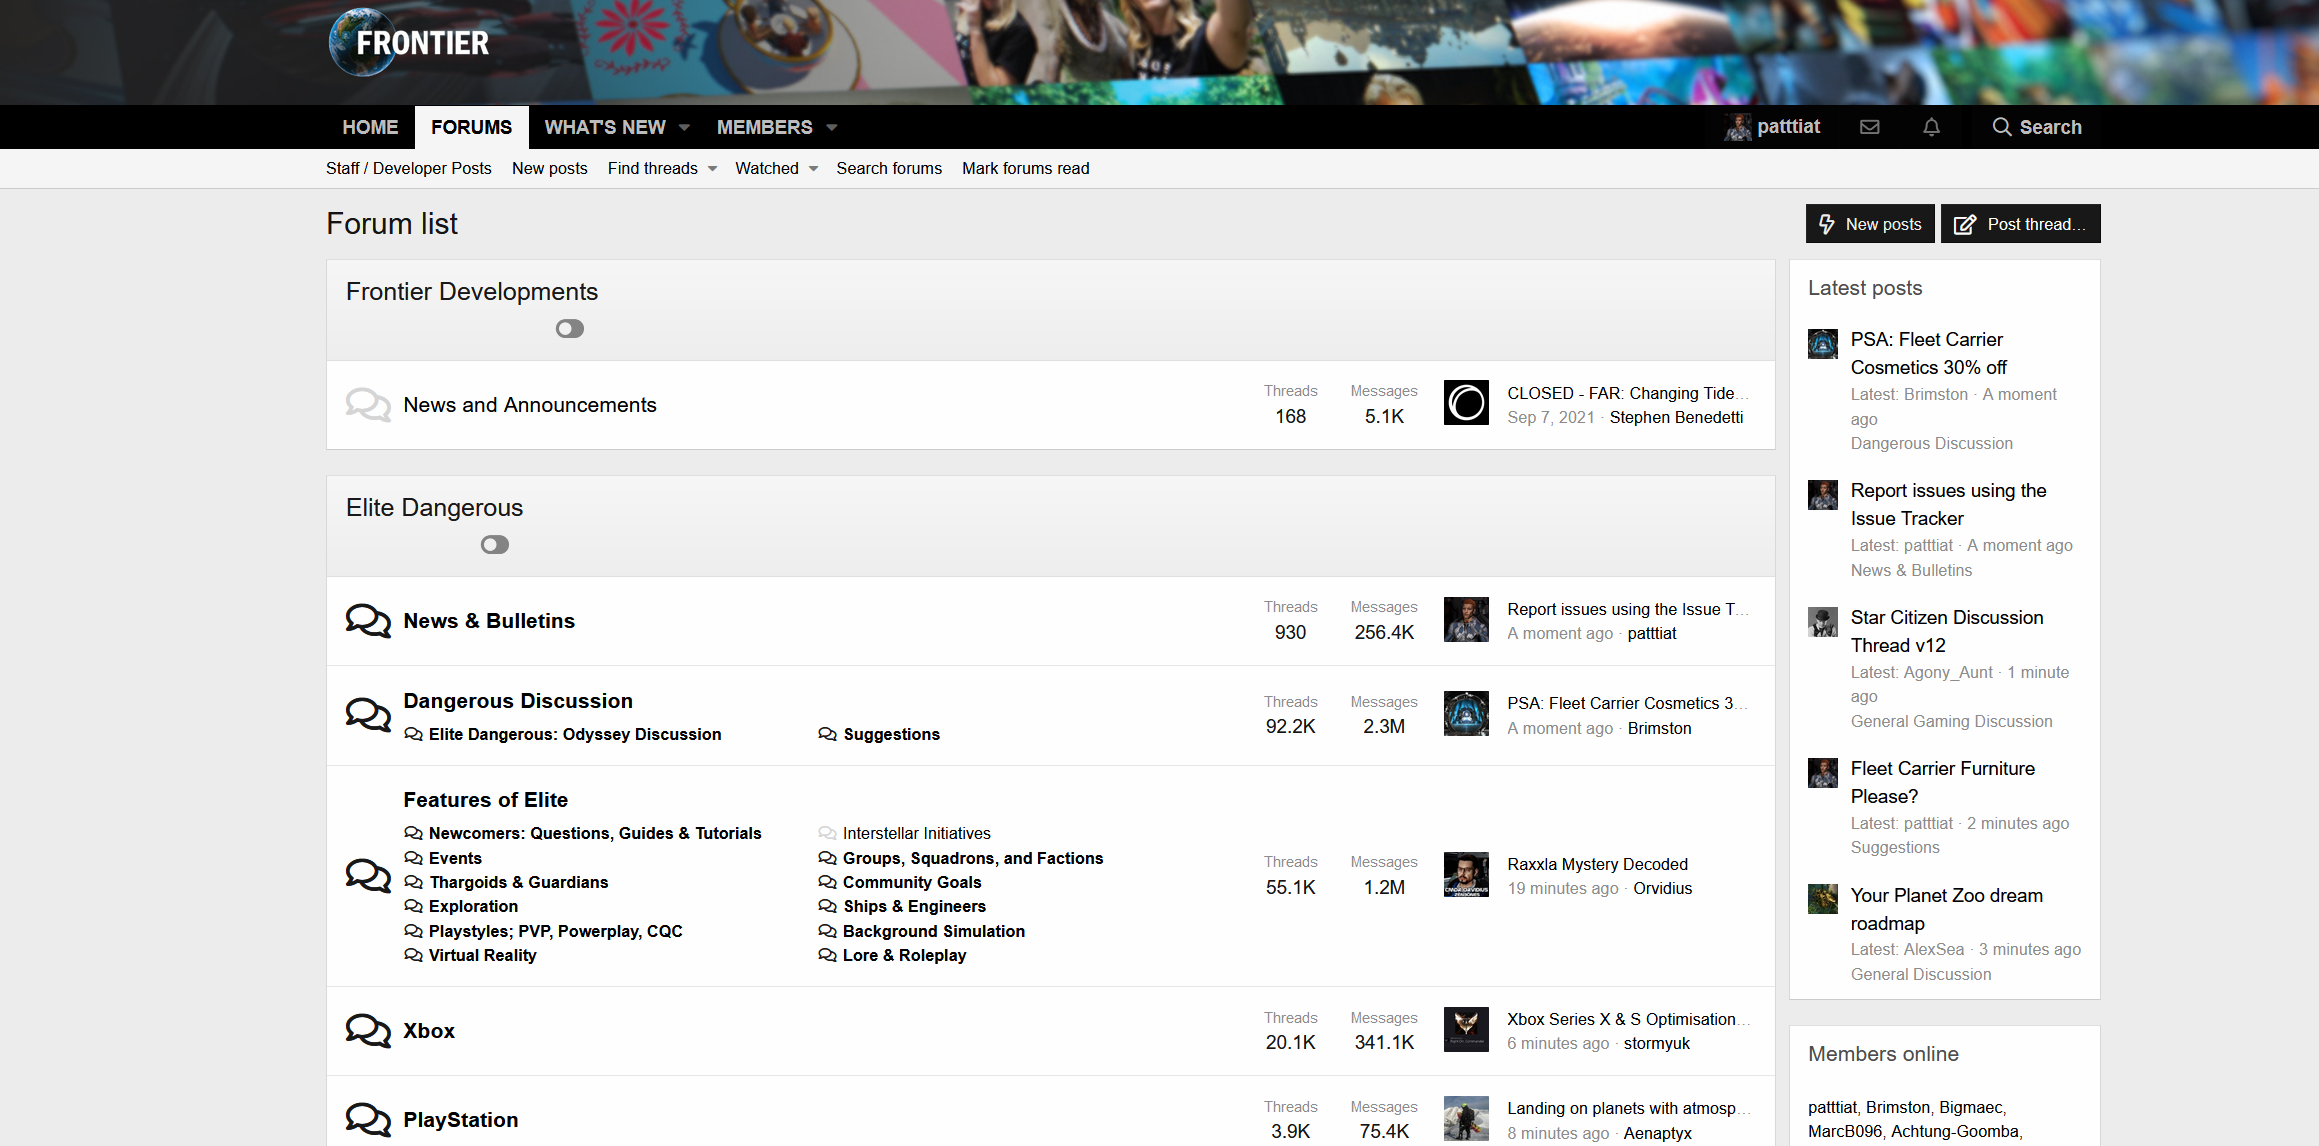Open the Xbox Series X & S Optimisation thread
This screenshot has width=2319, height=1146.
click(x=1628, y=1019)
